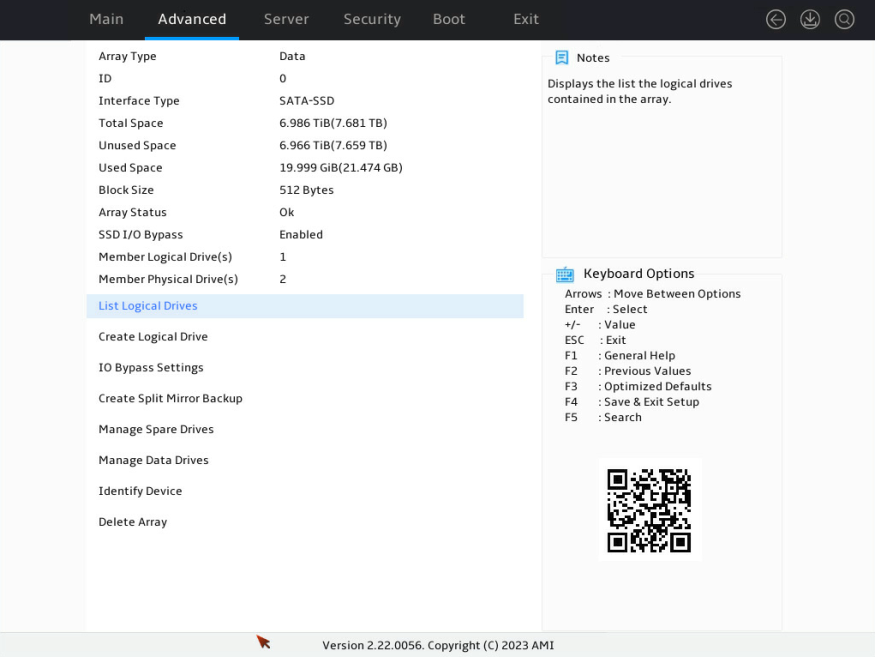Click the save/download icon in header
The width and height of the screenshot is (875, 657).
(x=810, y=20)
